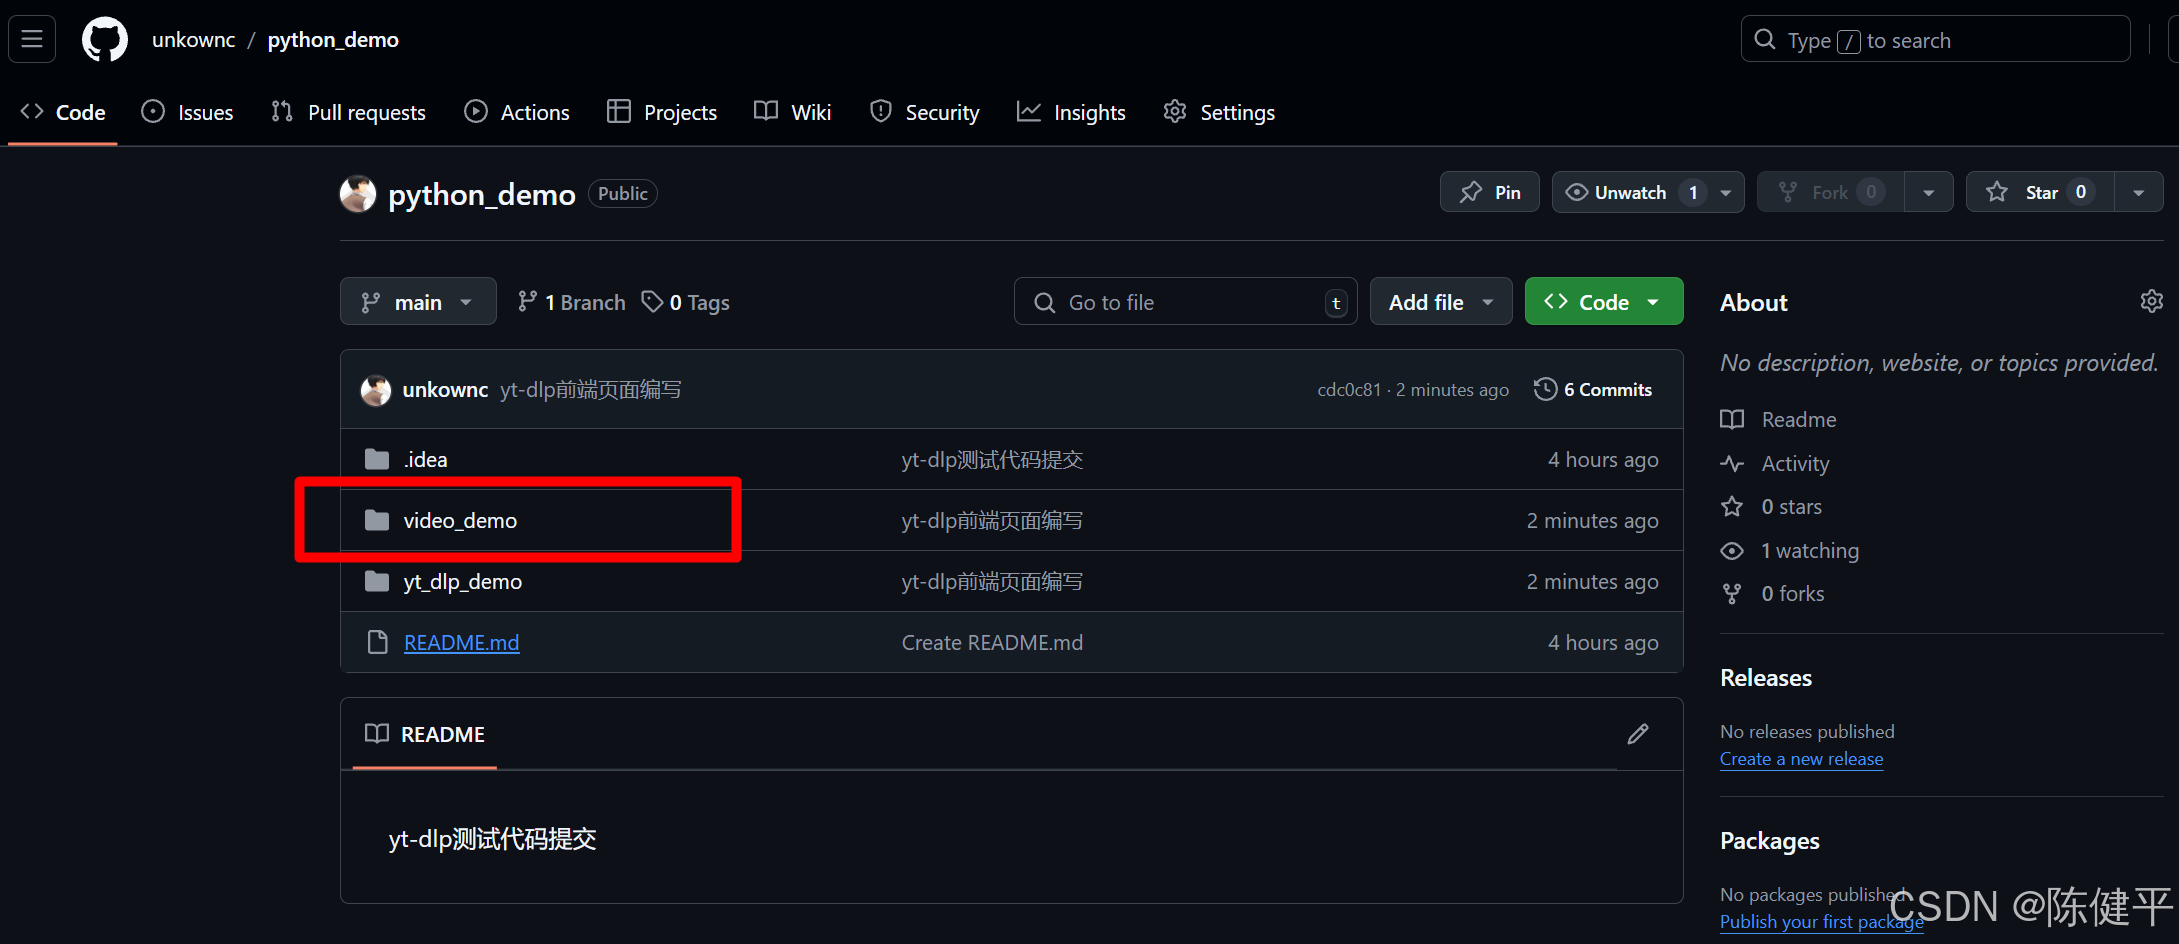View the 6 Commits history

[1593, 390]
